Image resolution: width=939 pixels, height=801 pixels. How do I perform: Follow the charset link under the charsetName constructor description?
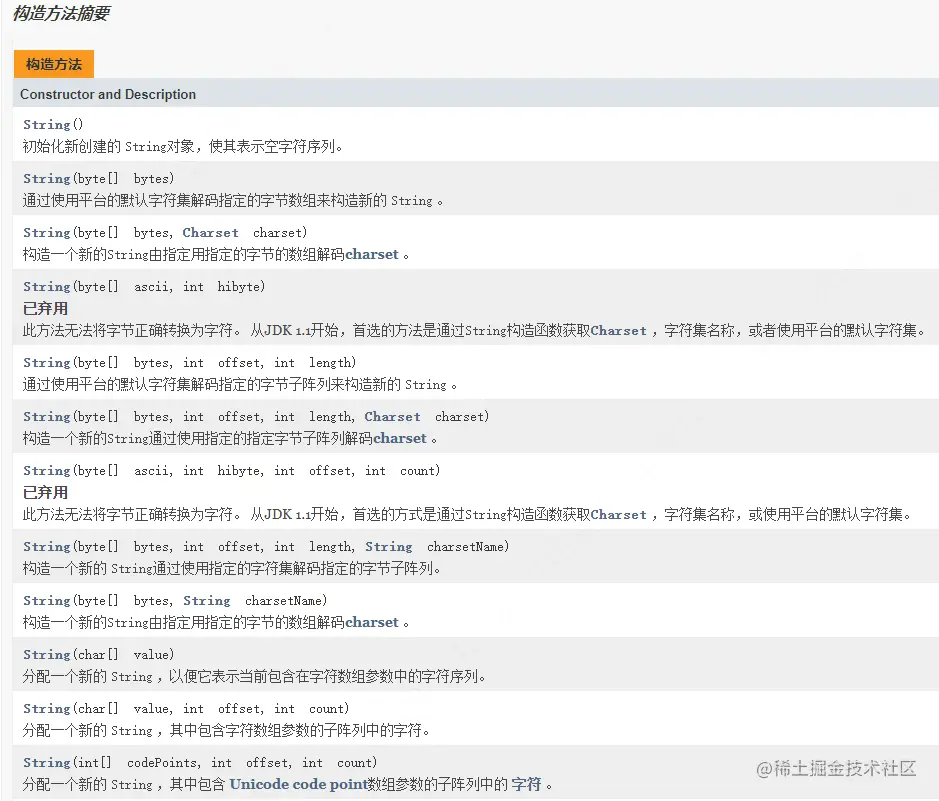click(372, 622)
